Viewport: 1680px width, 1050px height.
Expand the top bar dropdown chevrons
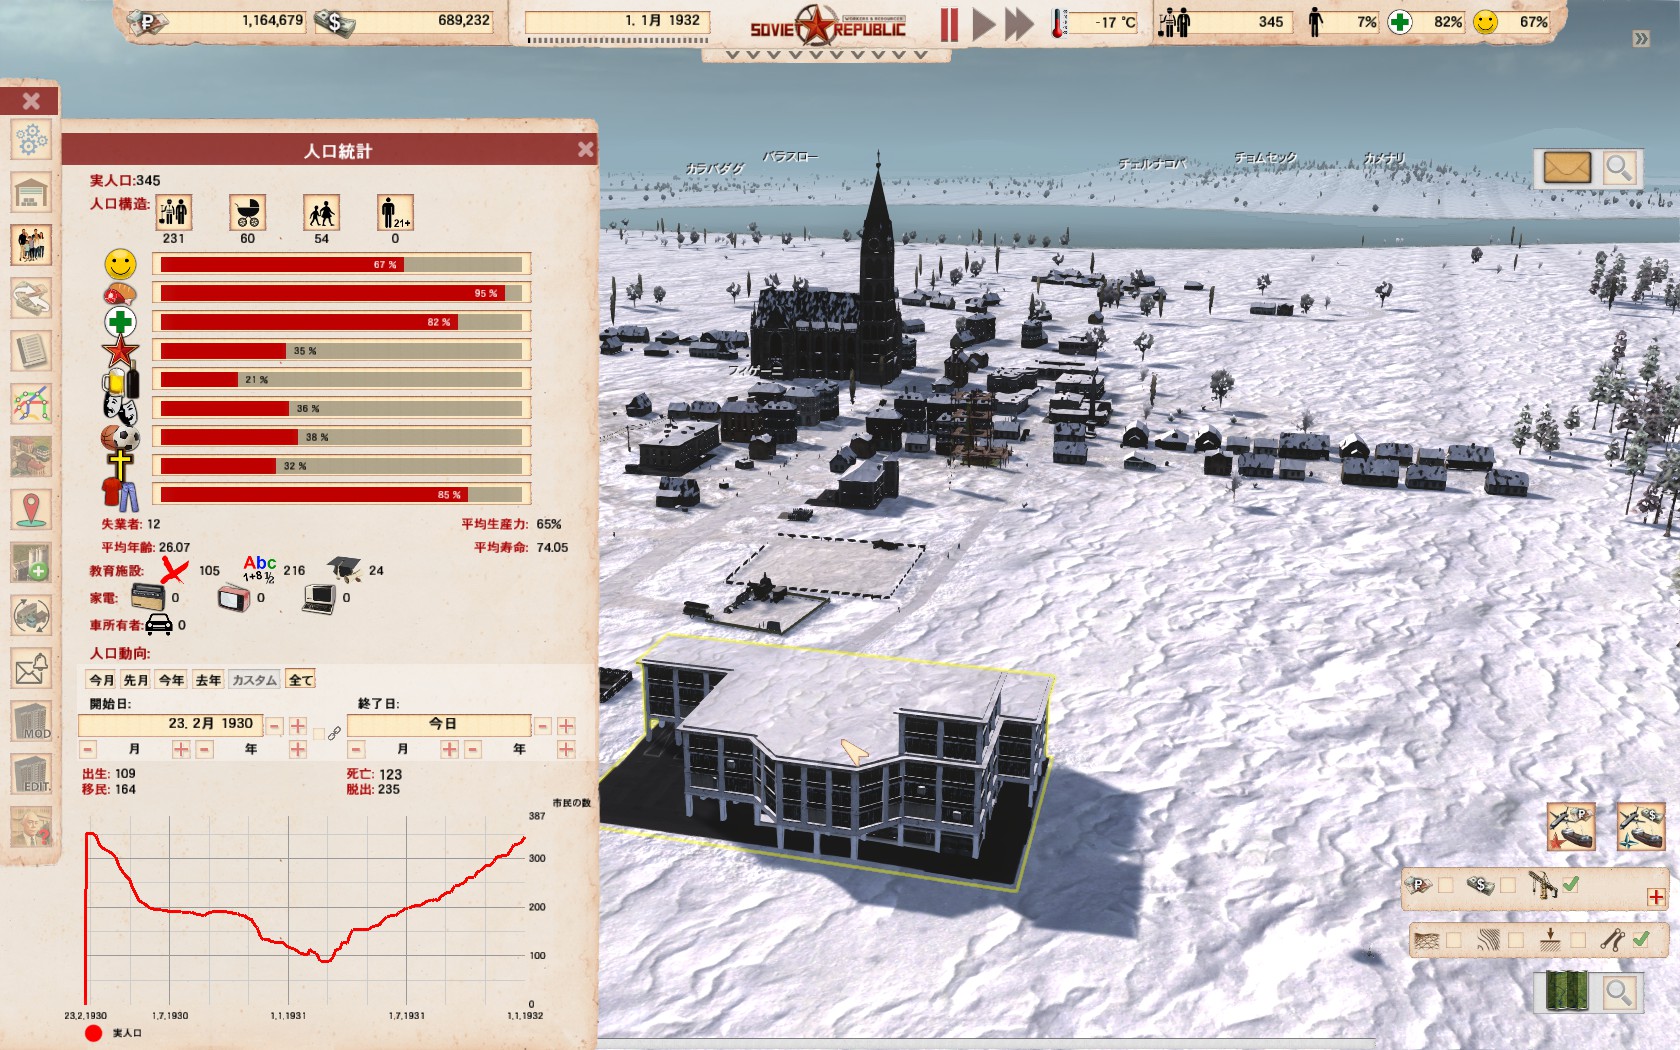pos(826,55)
